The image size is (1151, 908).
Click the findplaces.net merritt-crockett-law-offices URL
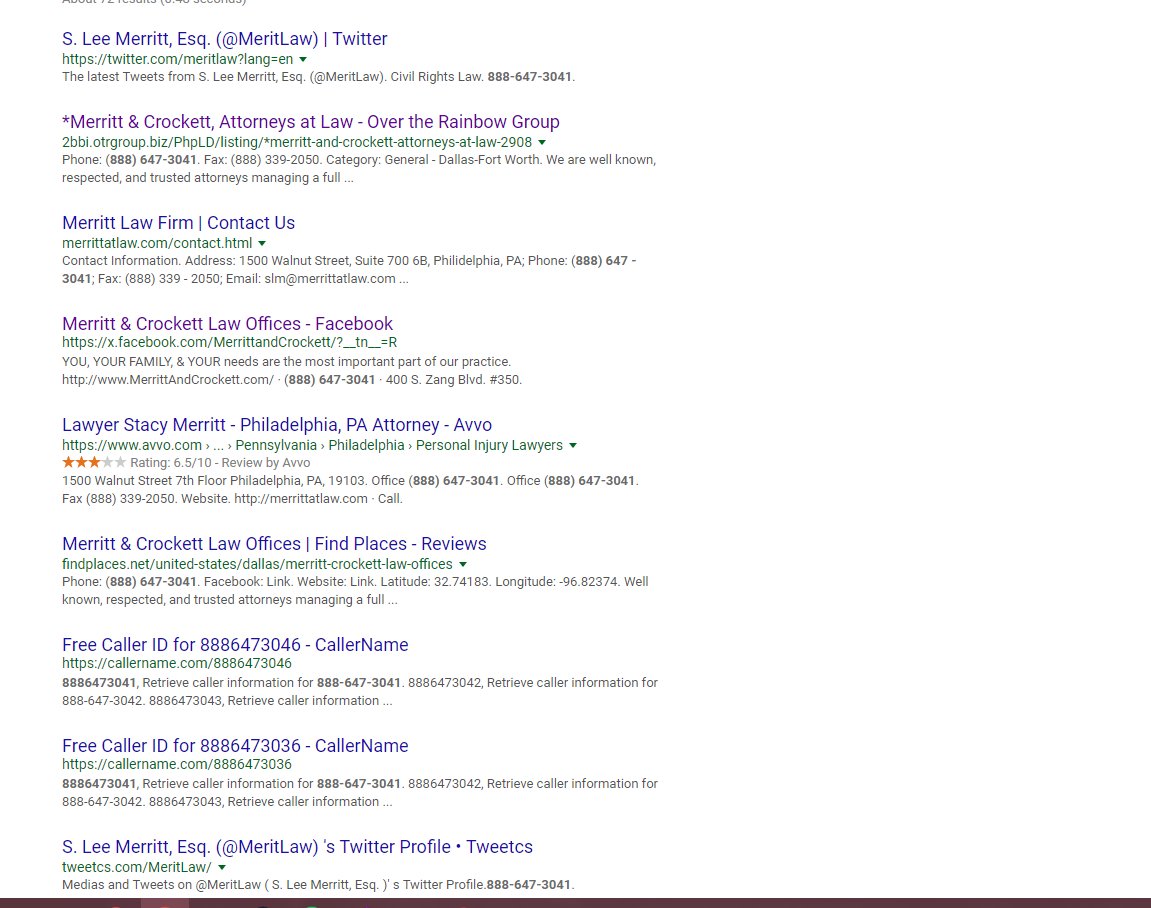(257, 564)
